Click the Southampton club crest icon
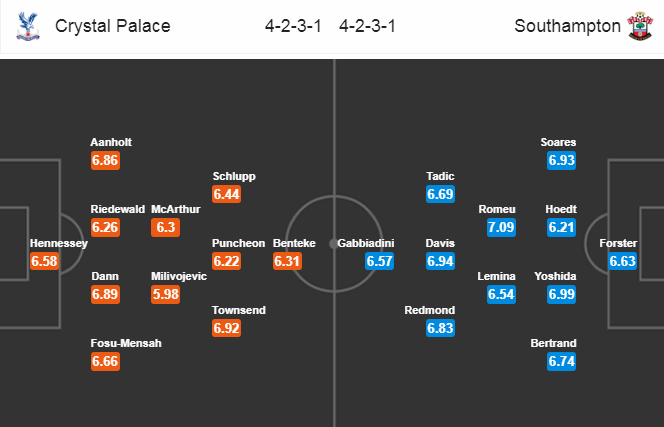664x427 pixels. [640, 26]
